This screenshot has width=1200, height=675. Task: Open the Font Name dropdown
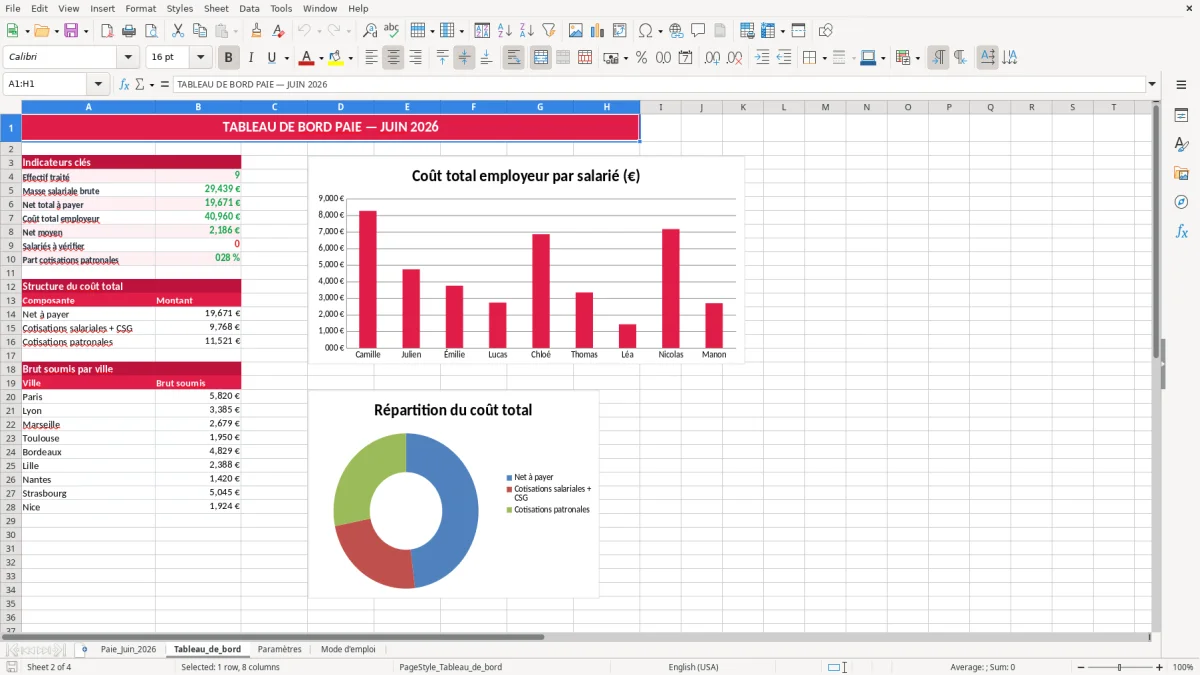coord(127,58)
